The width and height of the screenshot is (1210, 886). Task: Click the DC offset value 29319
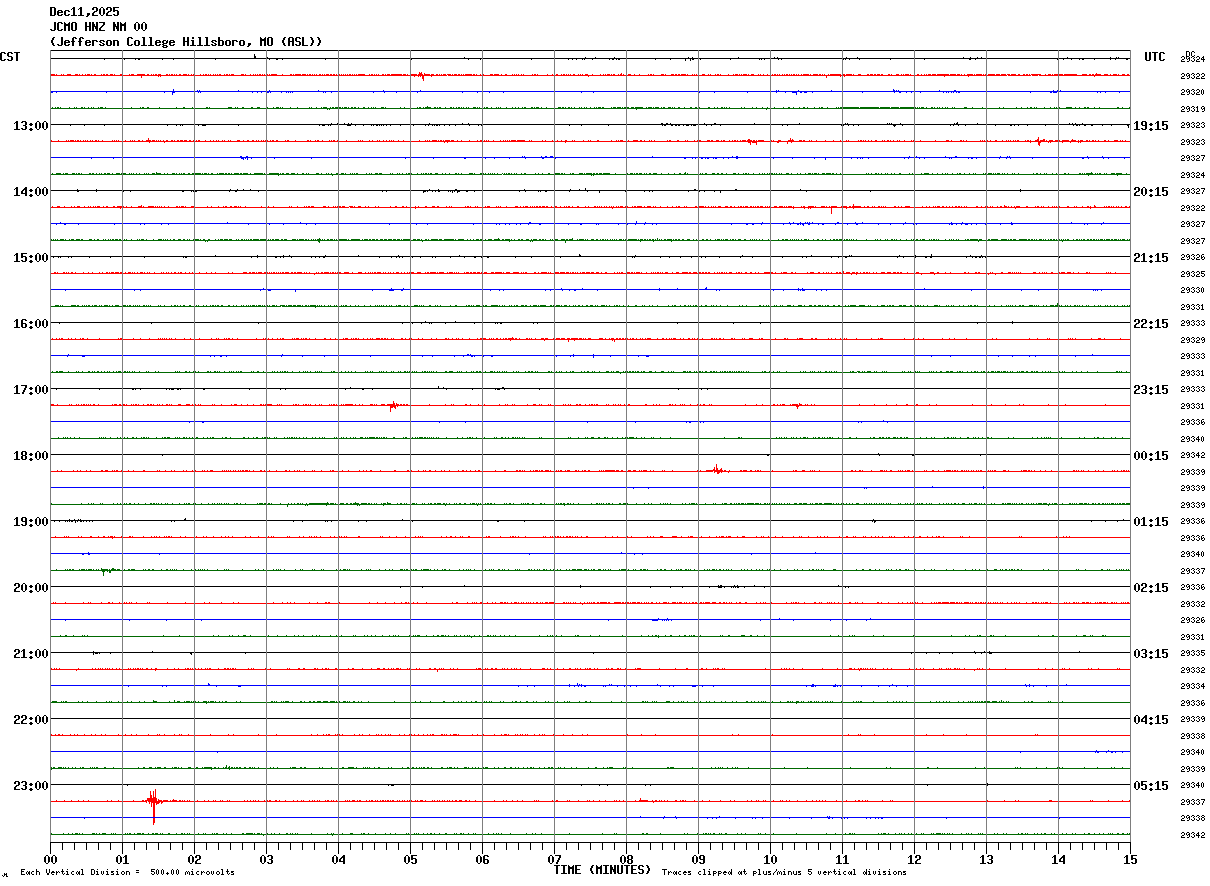coord(1192,109)
